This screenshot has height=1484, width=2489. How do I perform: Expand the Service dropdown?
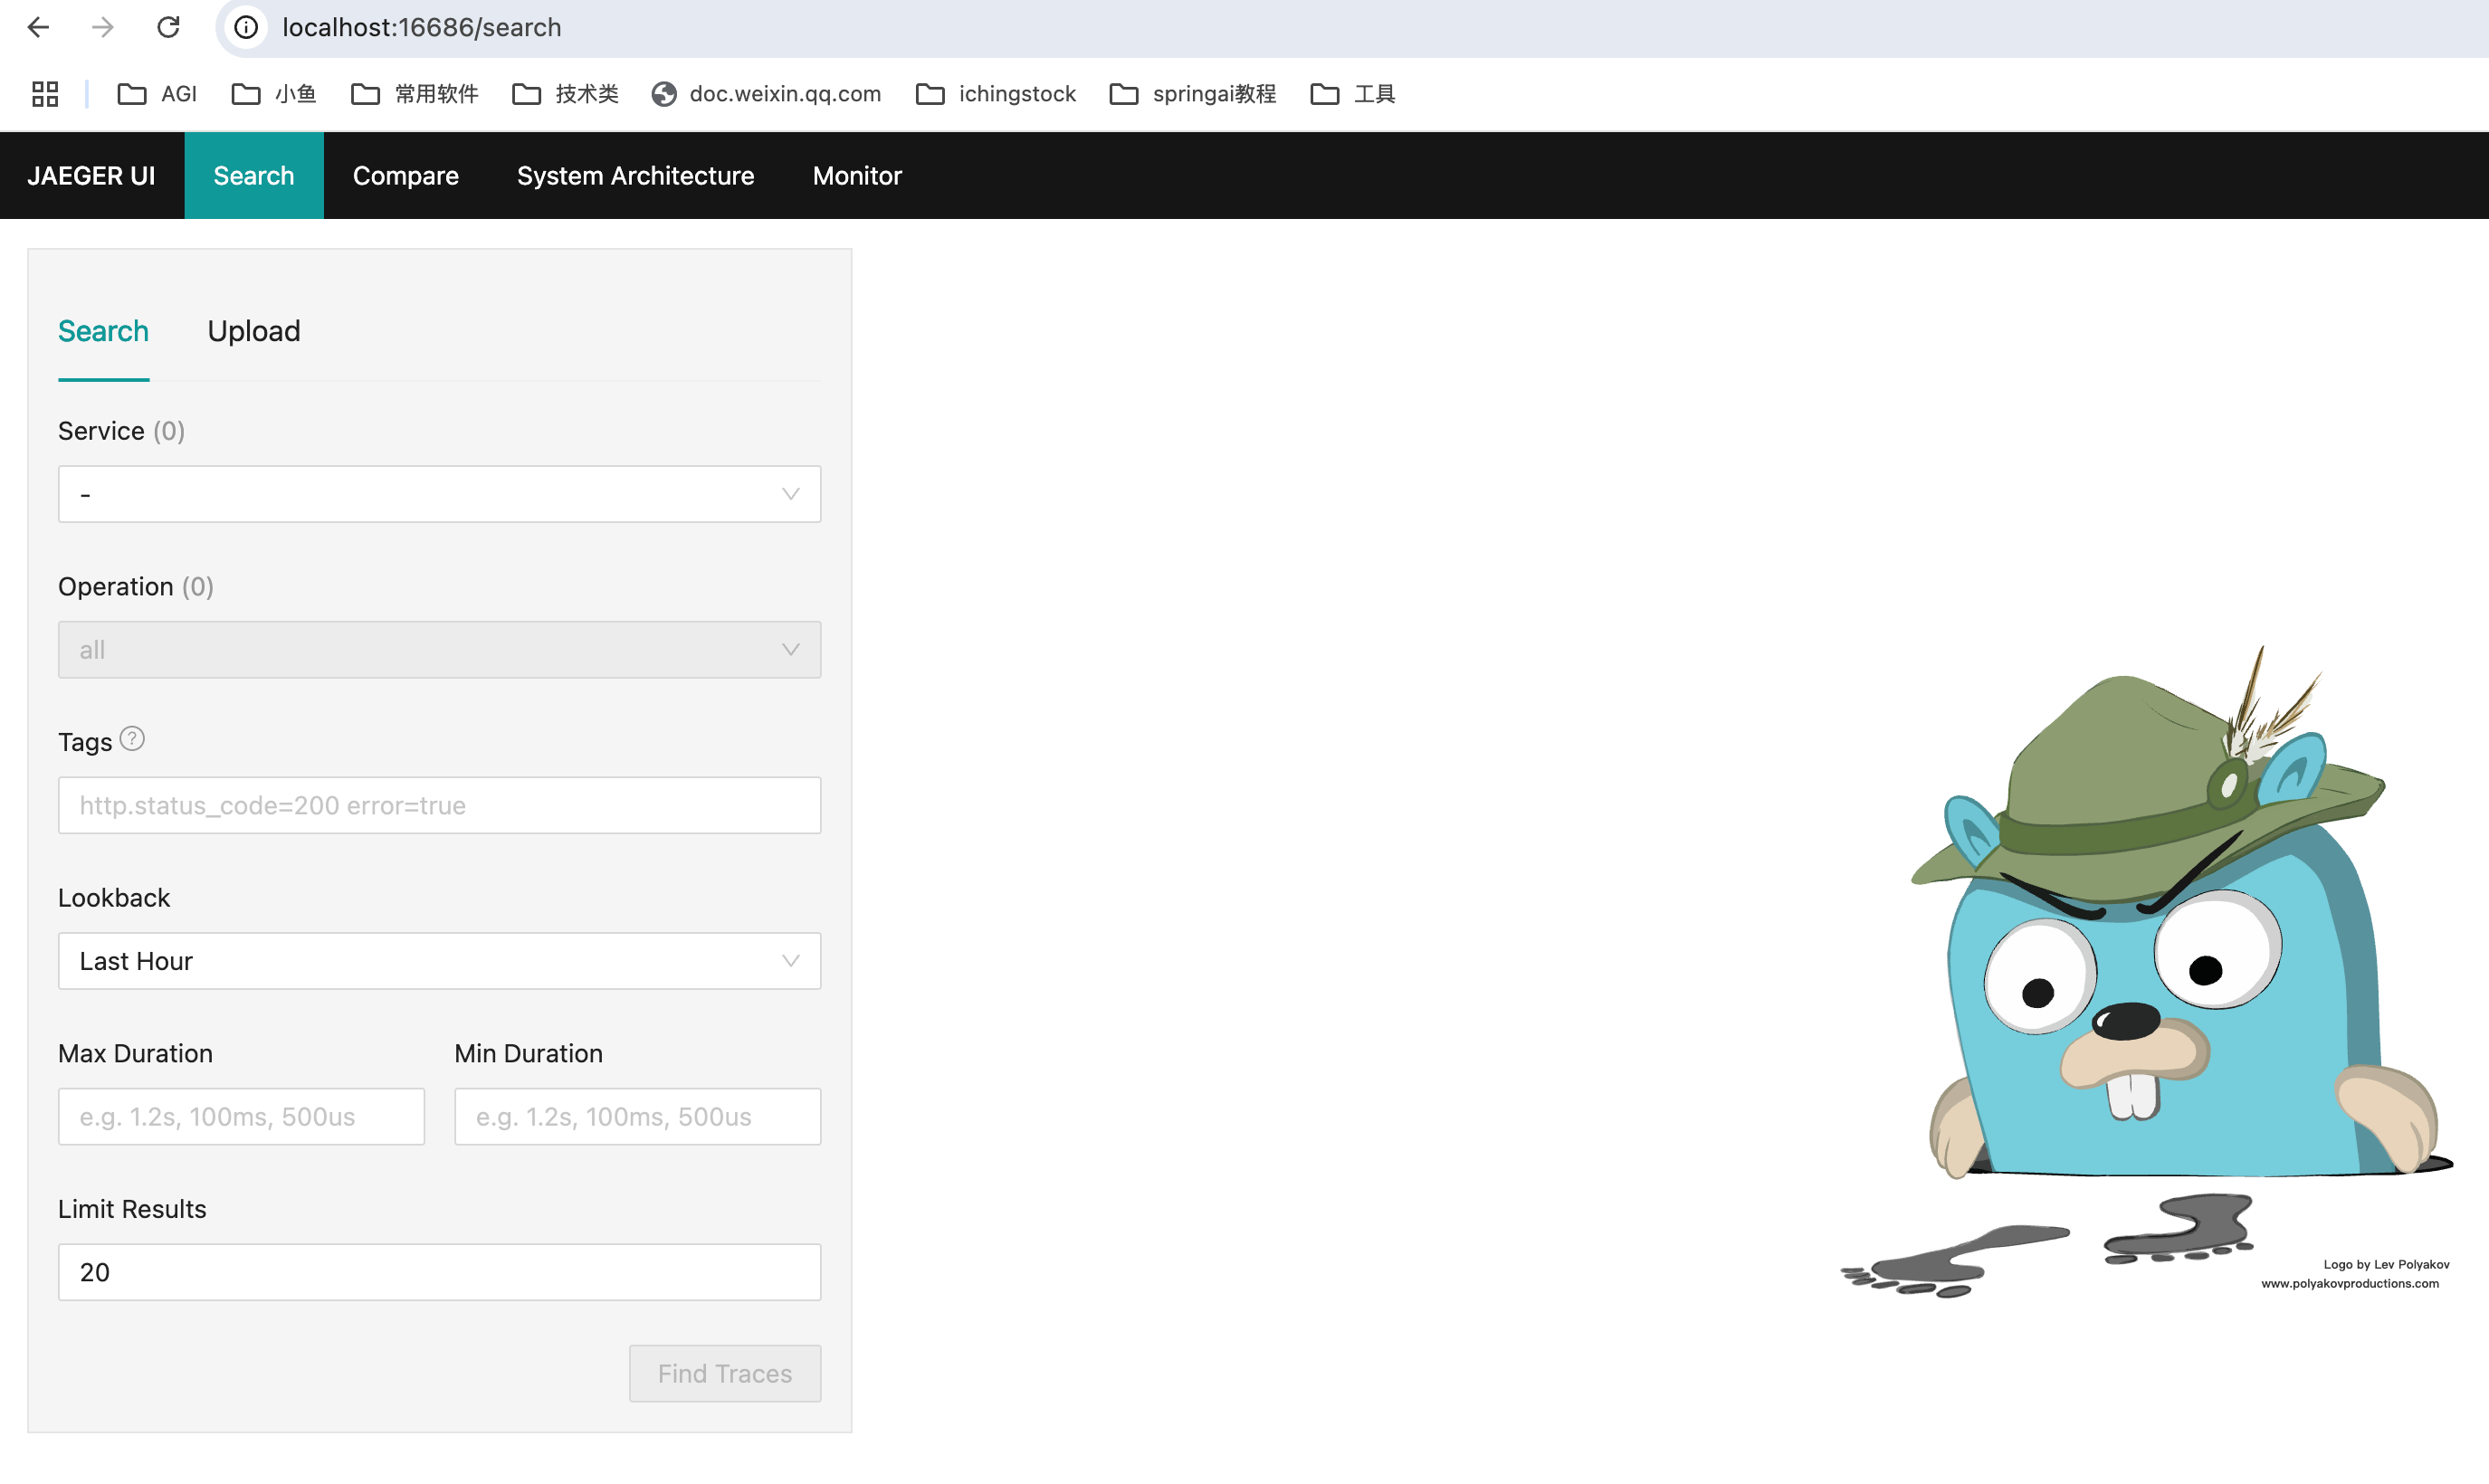point(439,494)
